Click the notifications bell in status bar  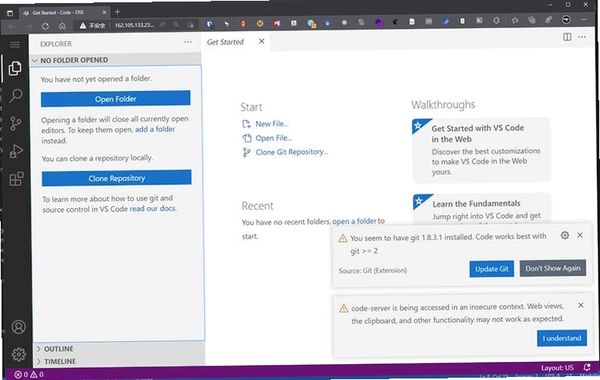click(587, 367)
